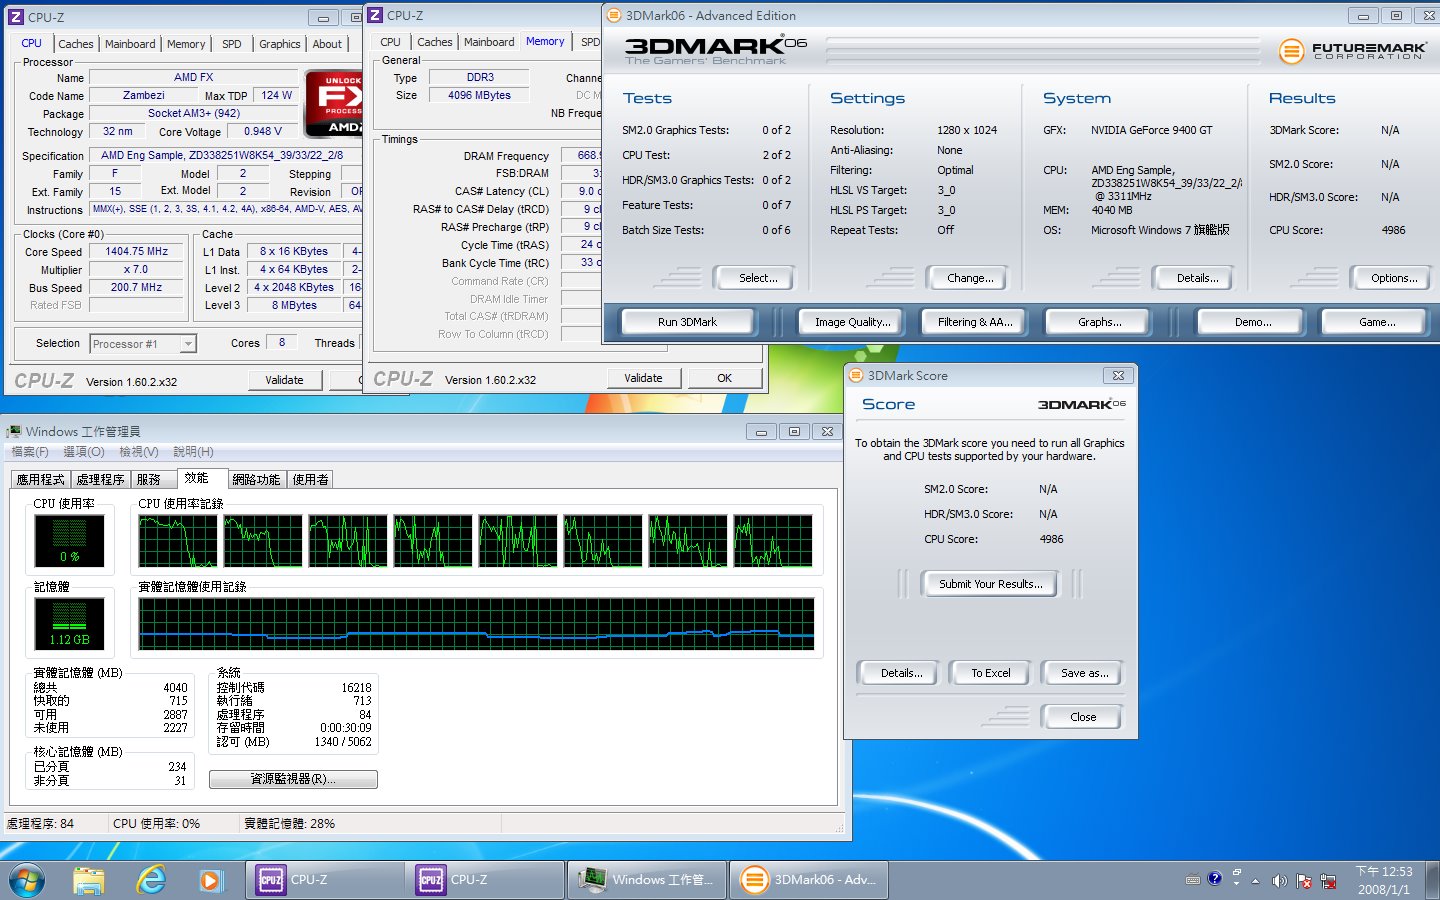
Task: Click 資源監視器(R) button in Task Manager
Action: 293,779
